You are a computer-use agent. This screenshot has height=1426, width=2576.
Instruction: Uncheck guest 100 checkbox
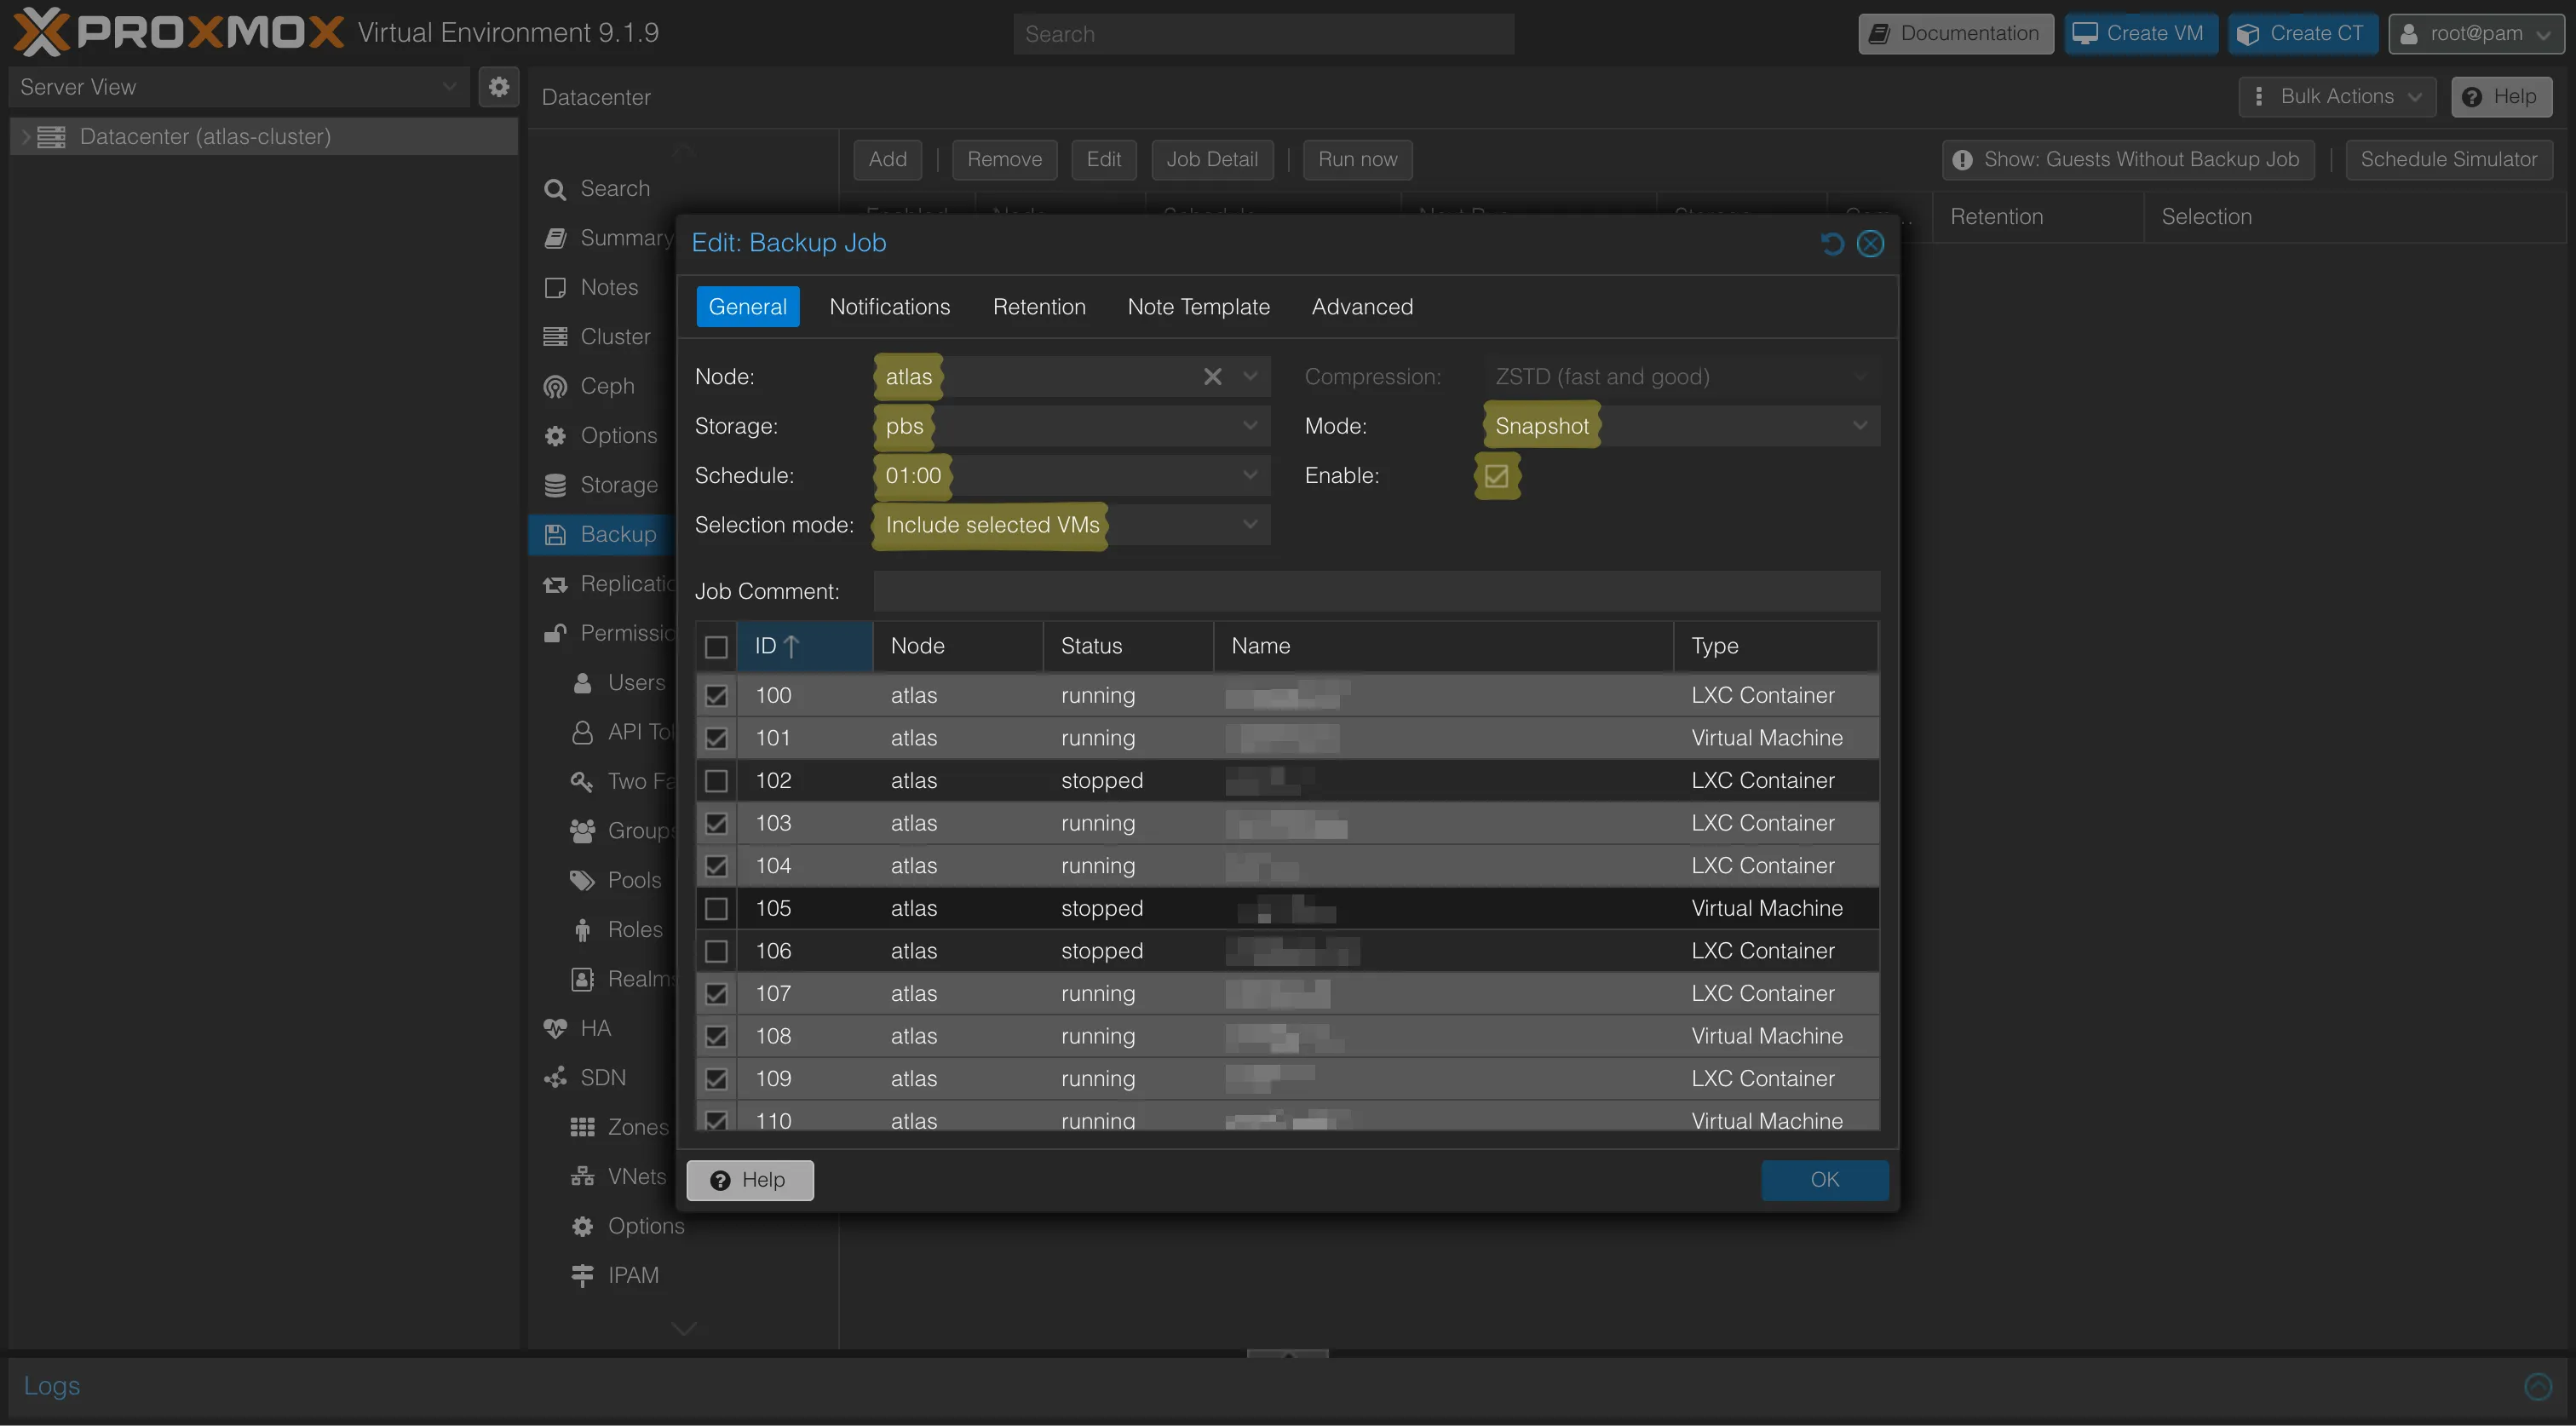716,695
